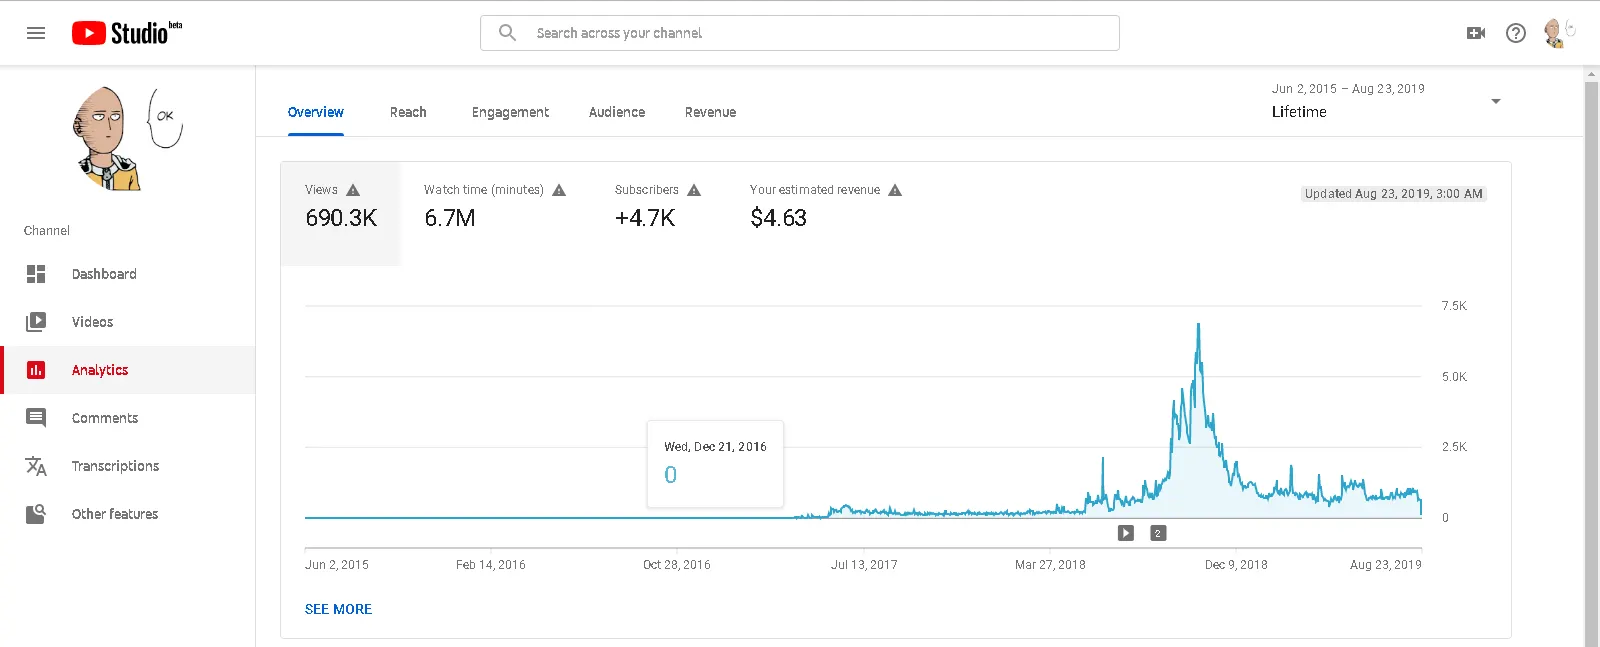Click the warning triangle beside Views
The height and width of the screenshot is (647, 1600).
[353, 190]
